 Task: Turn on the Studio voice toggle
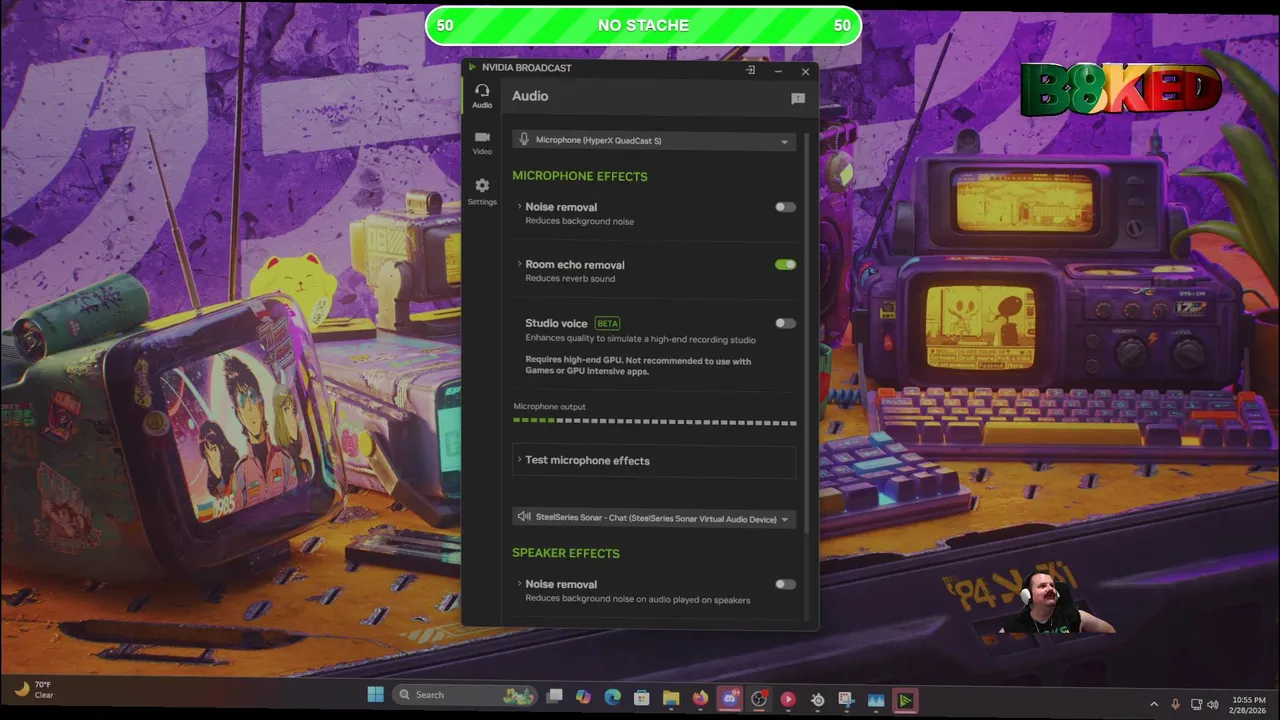(x=785, y=323)
